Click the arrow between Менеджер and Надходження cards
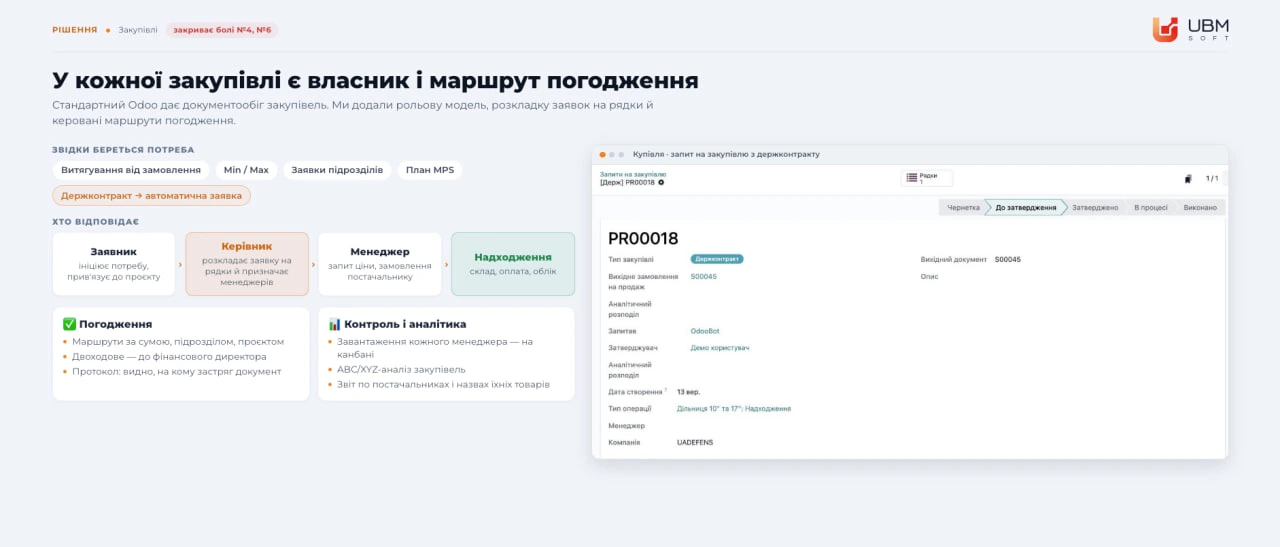The height and width of the screenshot is (547, 1280). (446, 265)
